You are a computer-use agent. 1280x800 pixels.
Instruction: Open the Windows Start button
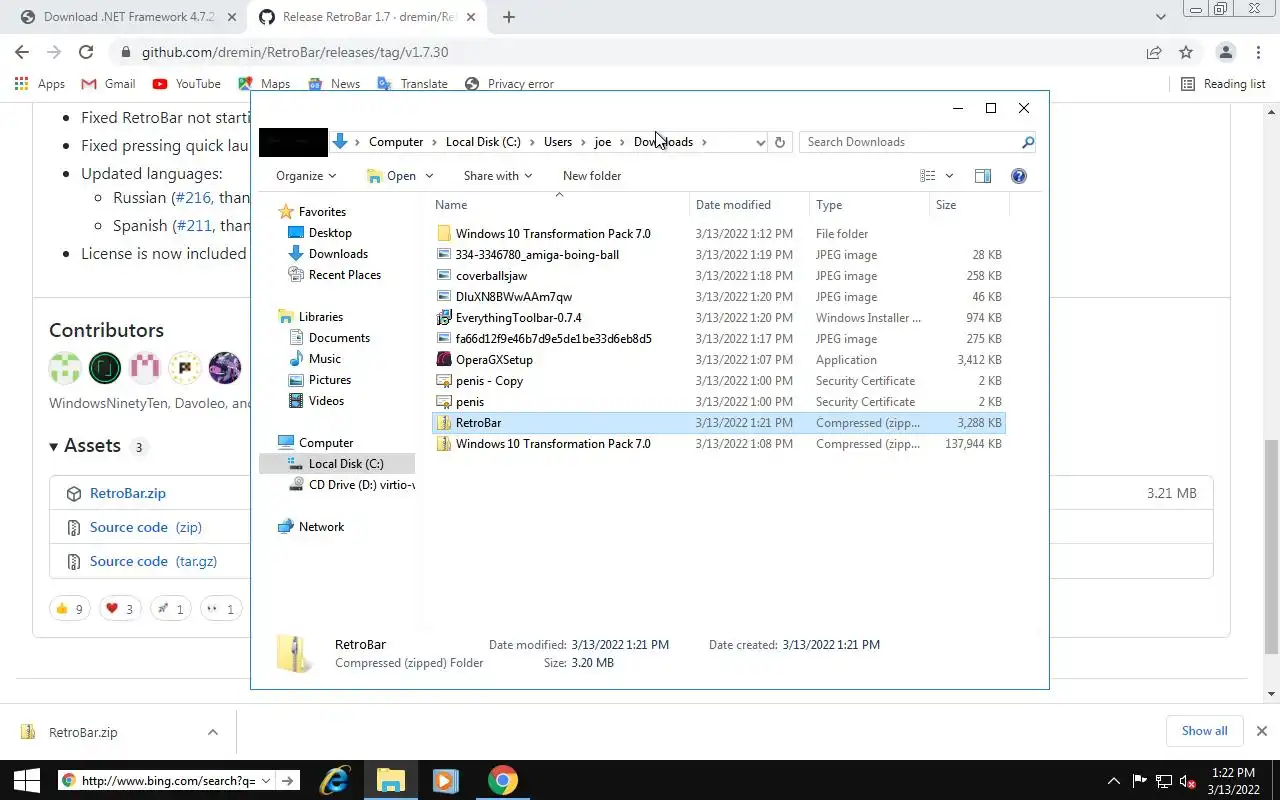coord(27,781)
